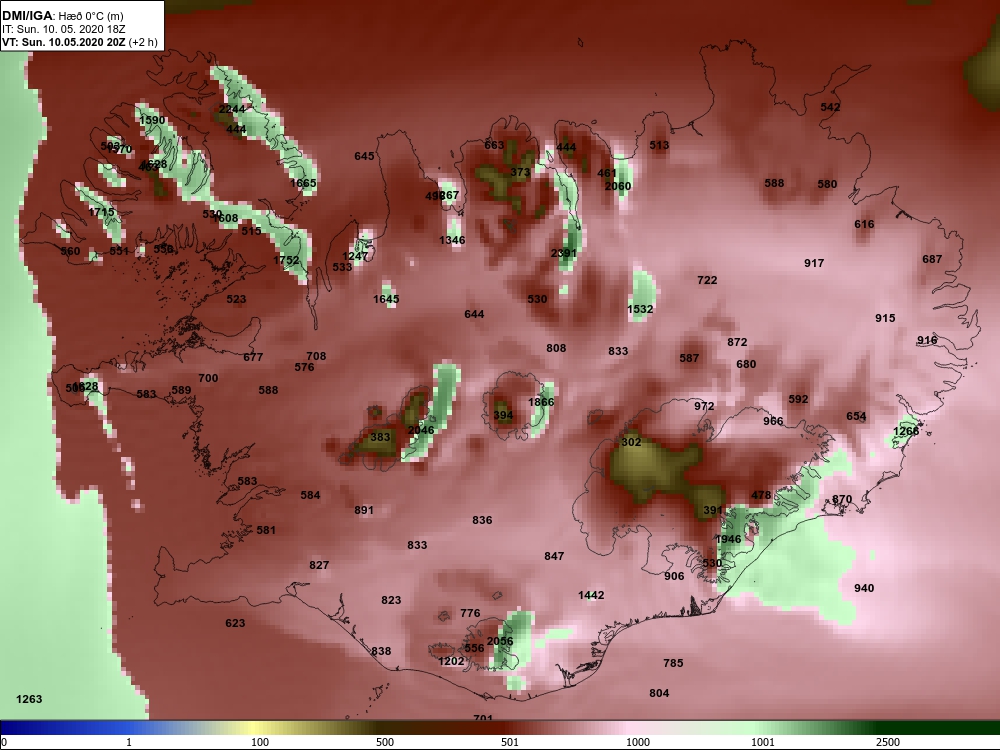Click the map value '1346'
The width and height of the screenshot is (1000, 750).
(452, 240)
